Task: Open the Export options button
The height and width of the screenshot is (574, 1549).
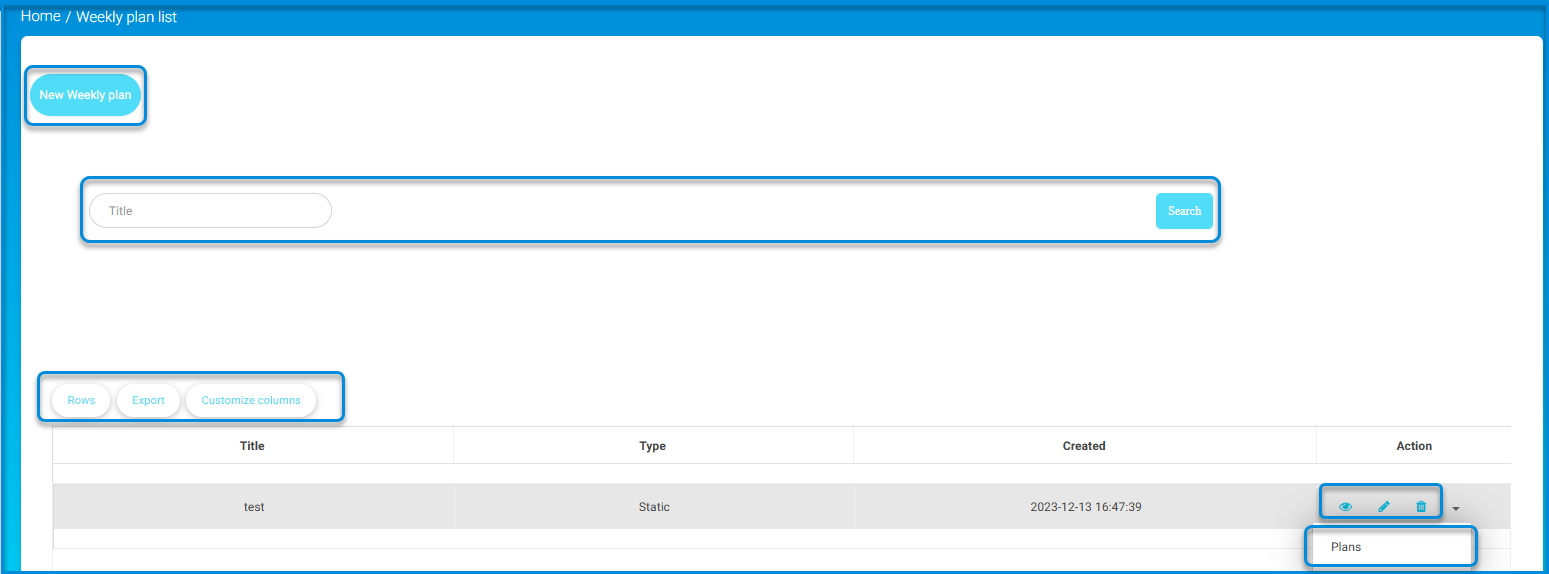Action: pyautogui.click(x=148, y=400)
